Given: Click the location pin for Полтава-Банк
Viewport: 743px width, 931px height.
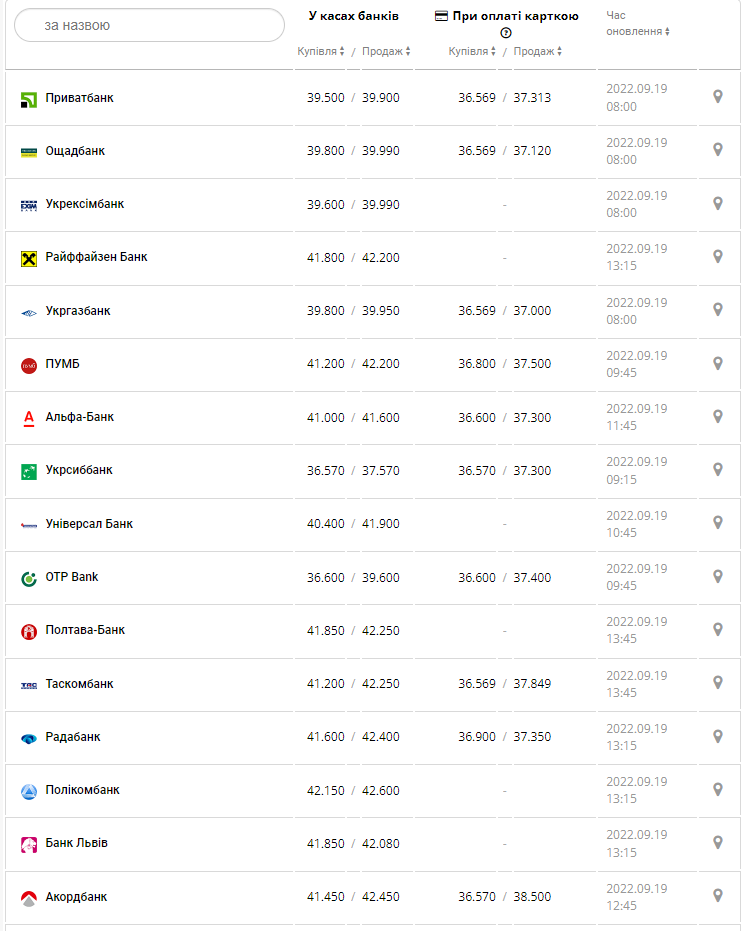Looking at the screenshot, I should point(717,629).
